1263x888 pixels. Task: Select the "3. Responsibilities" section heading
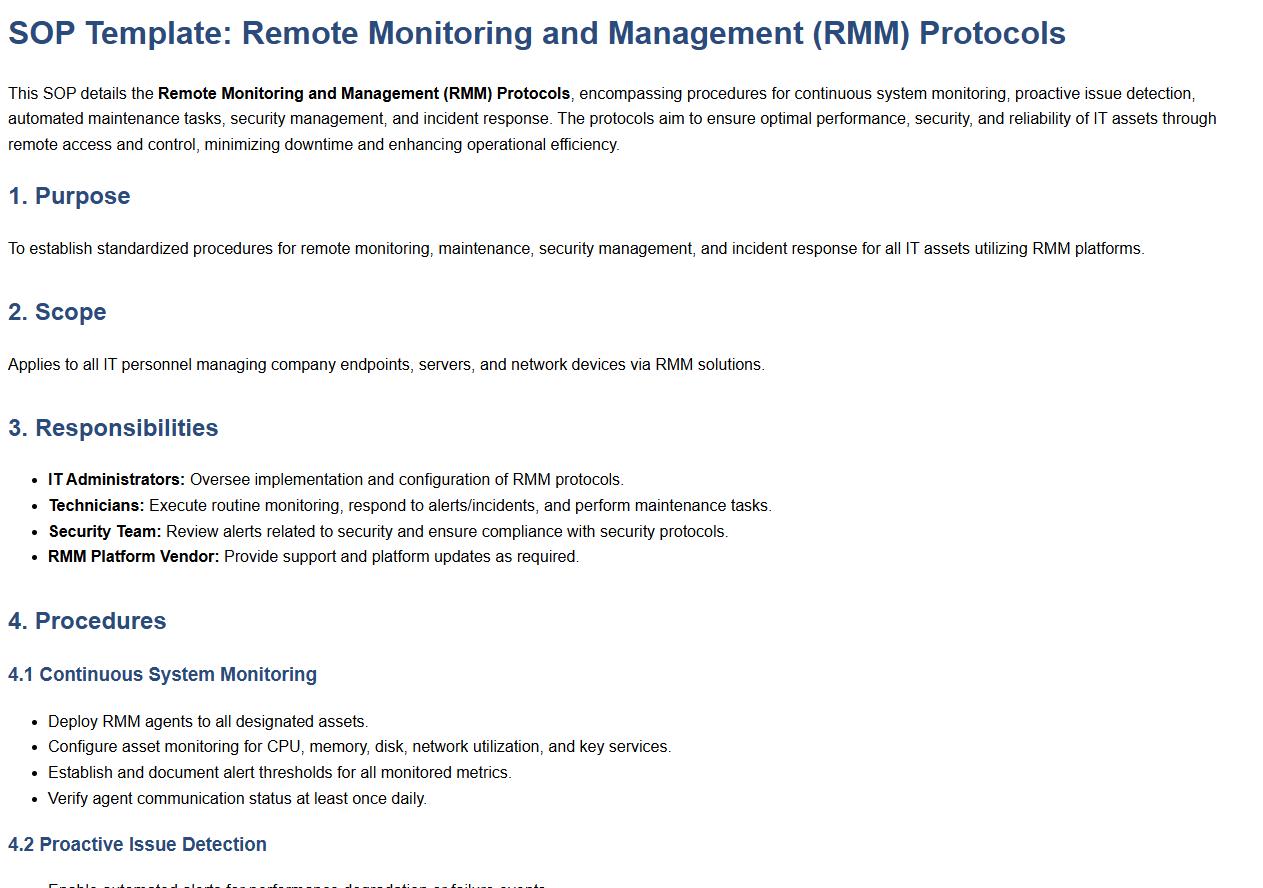pyautogui.click(x=113, y=428)
